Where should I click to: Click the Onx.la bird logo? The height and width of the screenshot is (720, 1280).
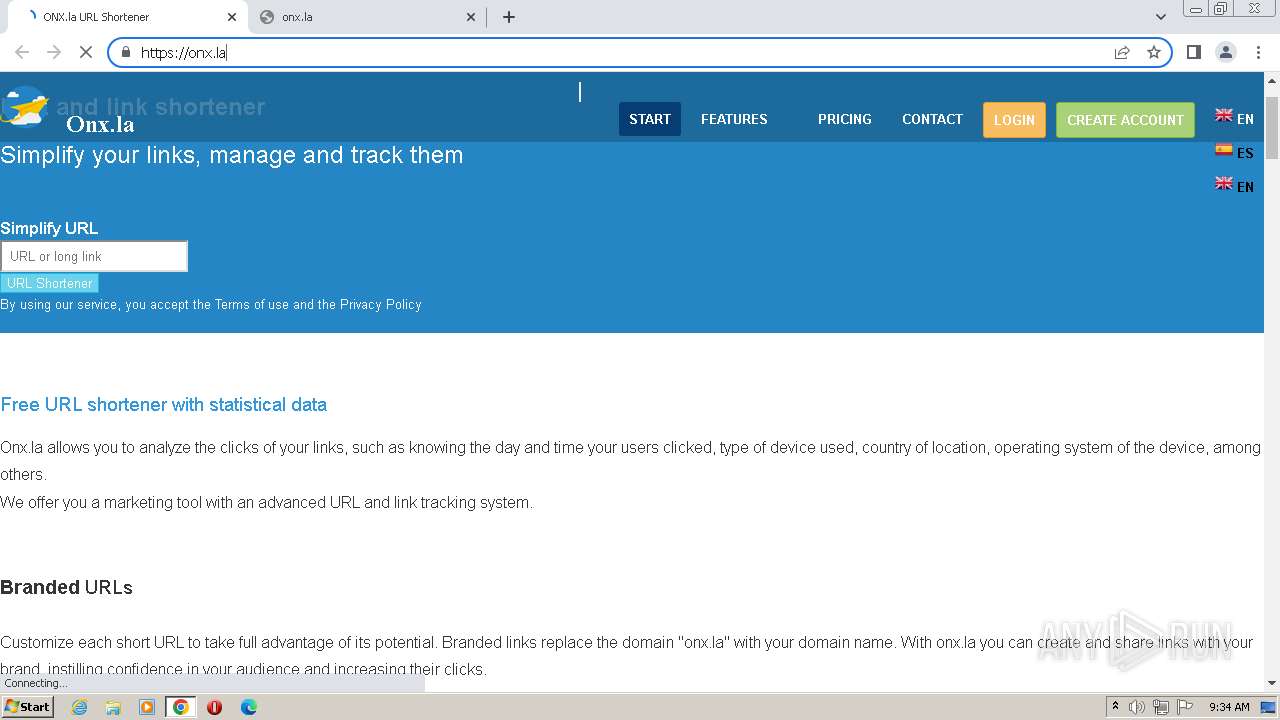[x=26, y=106]
